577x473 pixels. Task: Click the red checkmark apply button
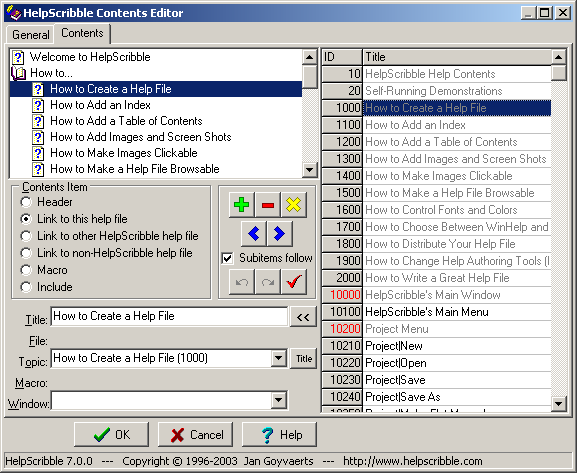(x=294, y=282)
